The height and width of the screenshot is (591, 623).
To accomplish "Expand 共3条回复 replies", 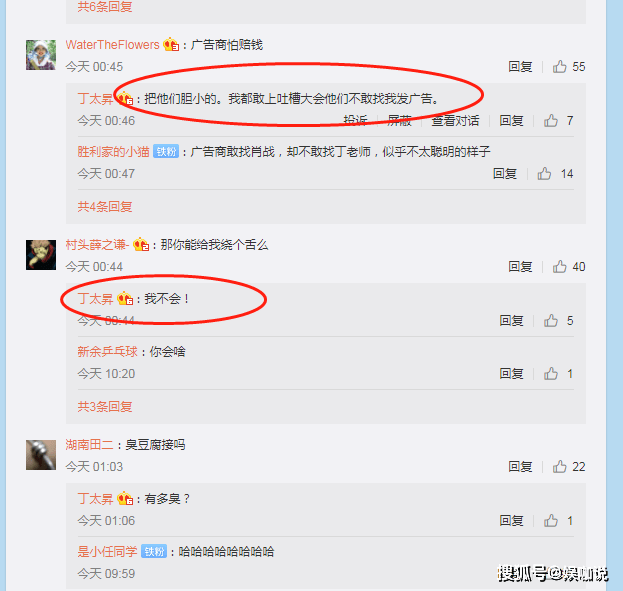I will point(105,407).
